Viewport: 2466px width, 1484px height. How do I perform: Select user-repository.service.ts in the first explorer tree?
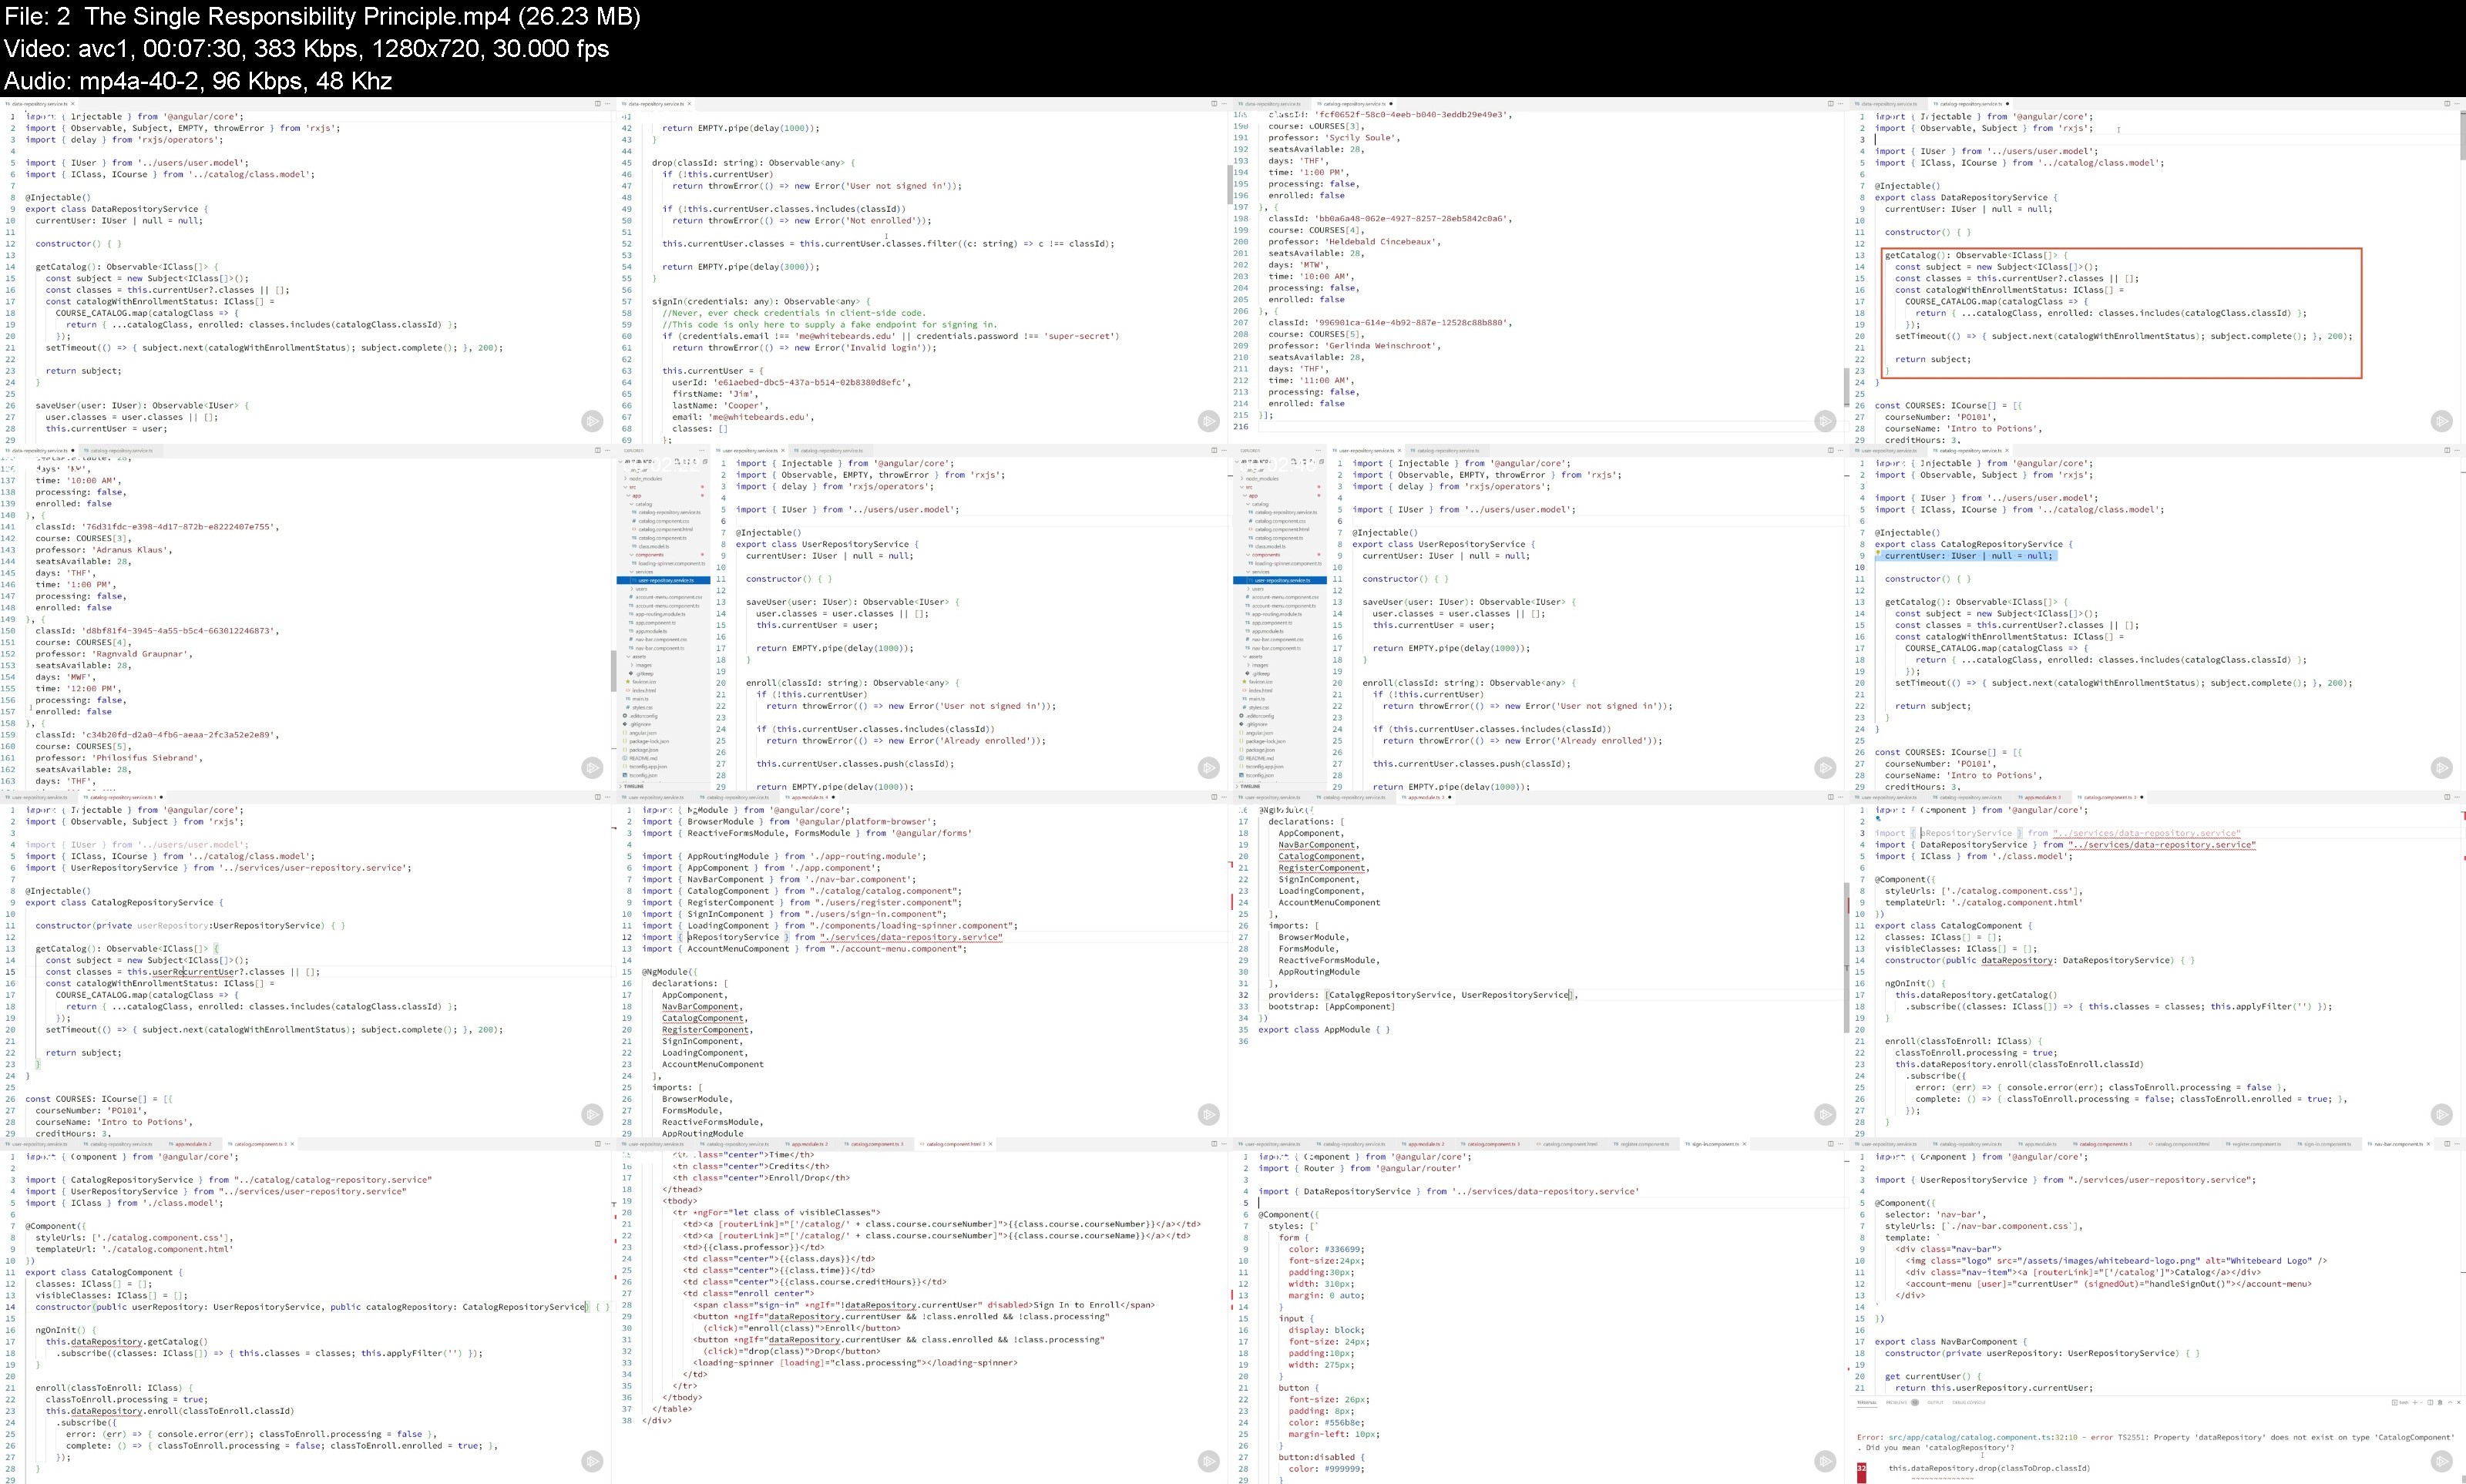[663, 581]
